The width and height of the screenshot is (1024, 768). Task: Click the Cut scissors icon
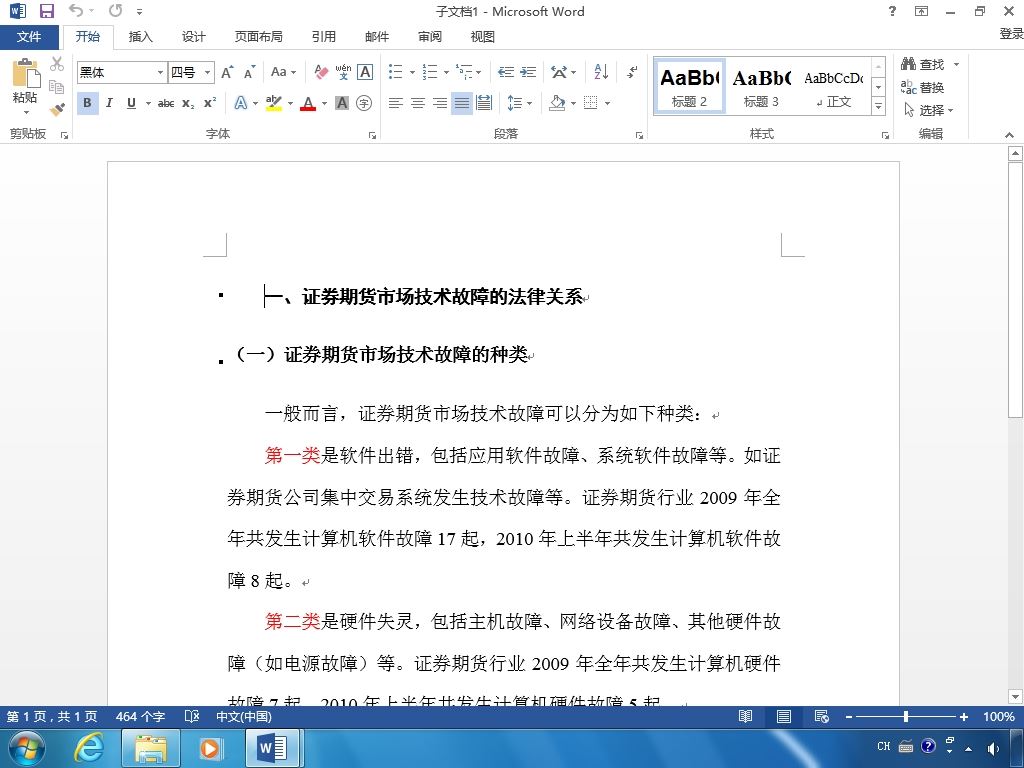tap(57, 63)
